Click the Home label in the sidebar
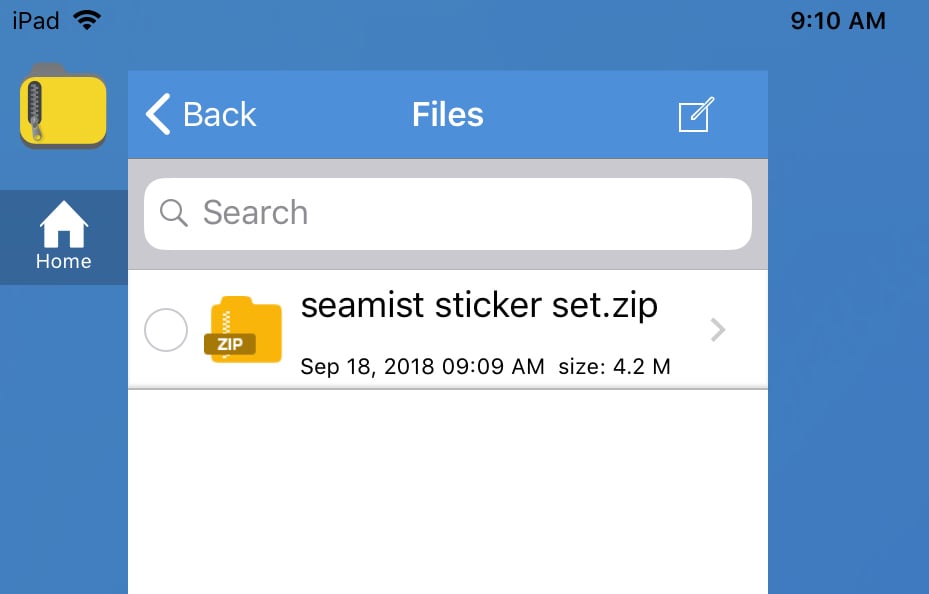Screen dimensions: 929x594 tap(63, 262)
